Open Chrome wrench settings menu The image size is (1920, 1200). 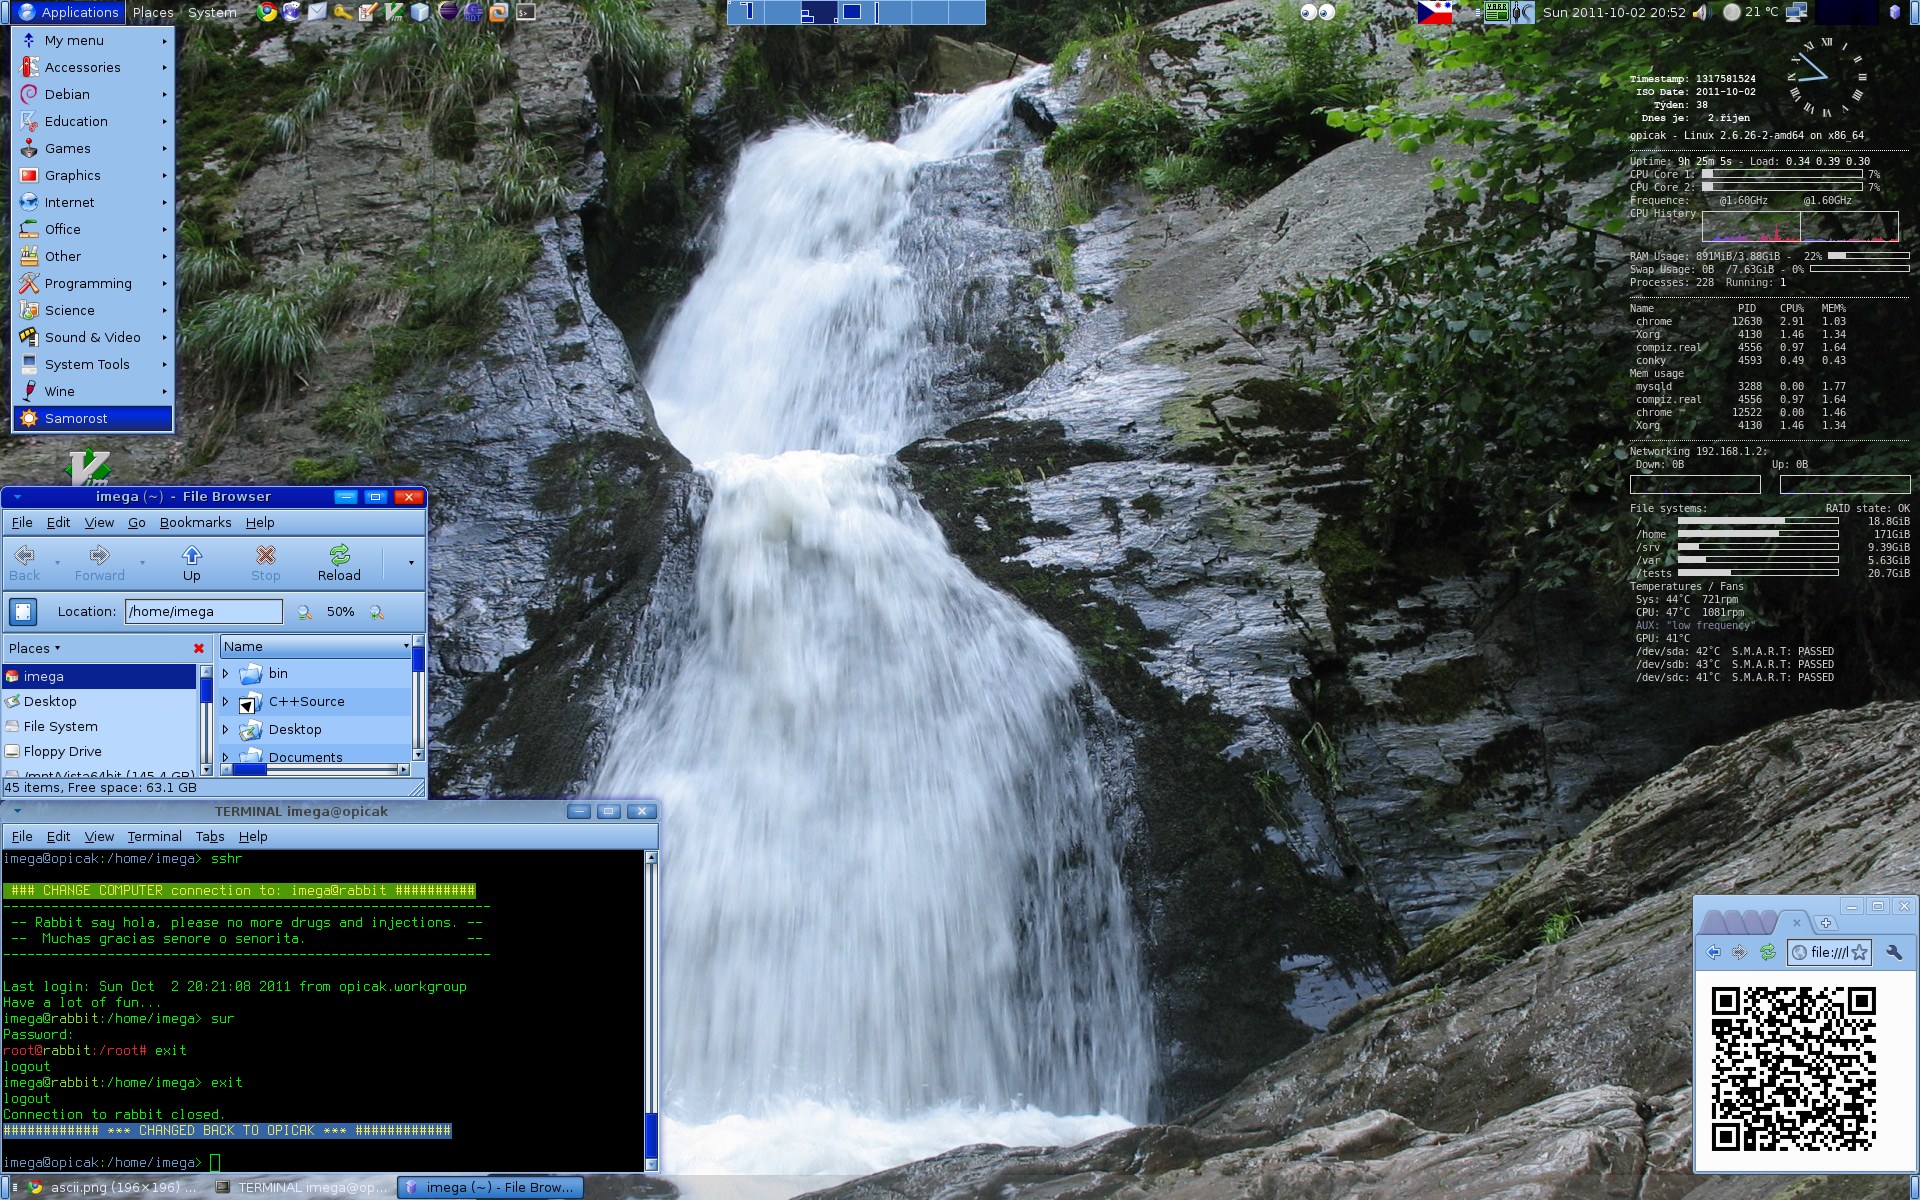[x=1893, y=952]
